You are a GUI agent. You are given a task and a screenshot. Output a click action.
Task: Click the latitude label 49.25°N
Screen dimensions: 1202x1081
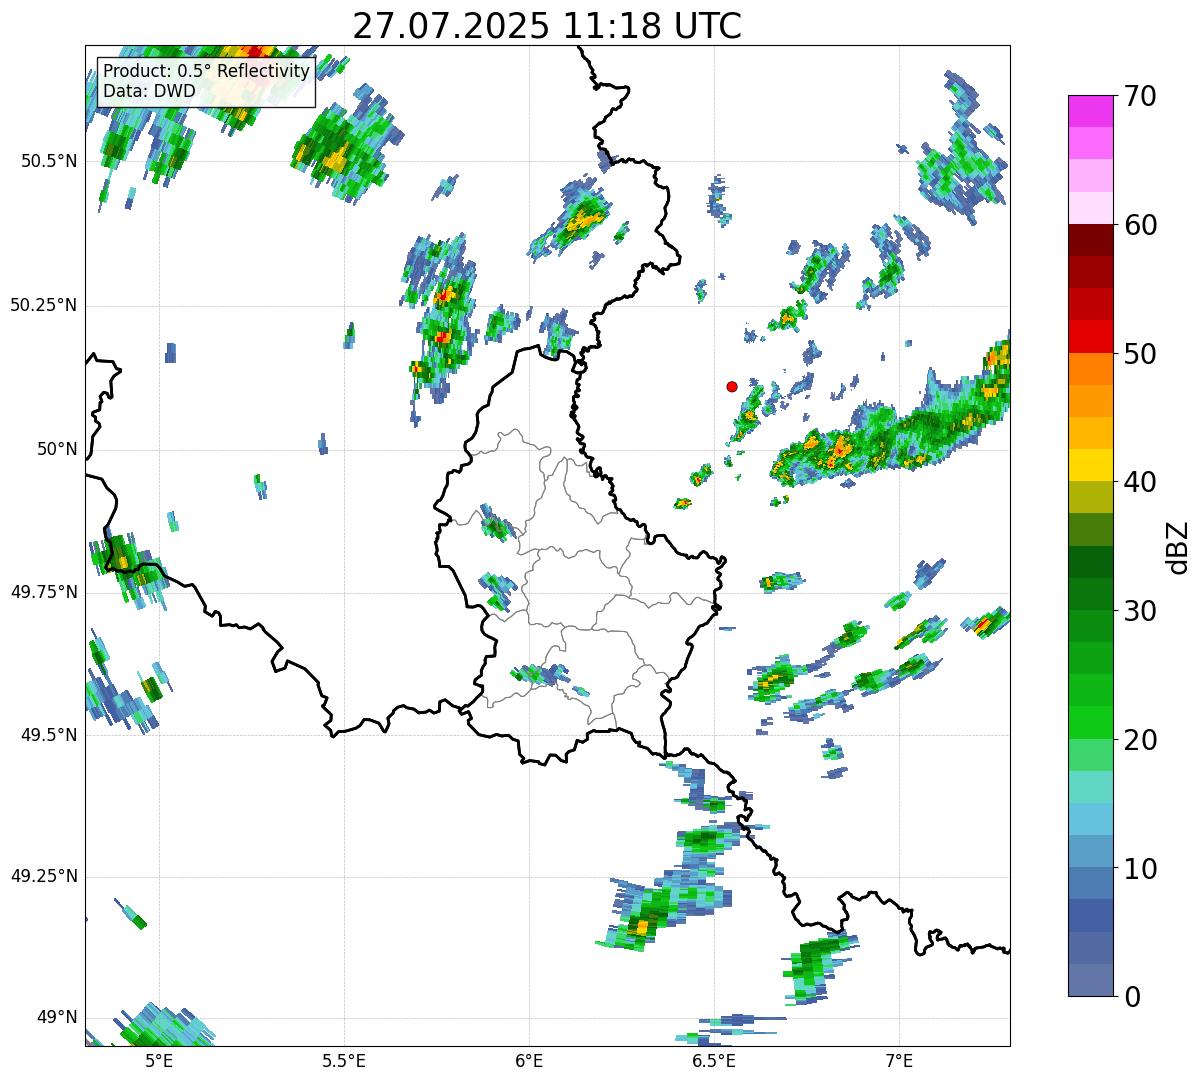pyautogui.click(x=44, y=876)
